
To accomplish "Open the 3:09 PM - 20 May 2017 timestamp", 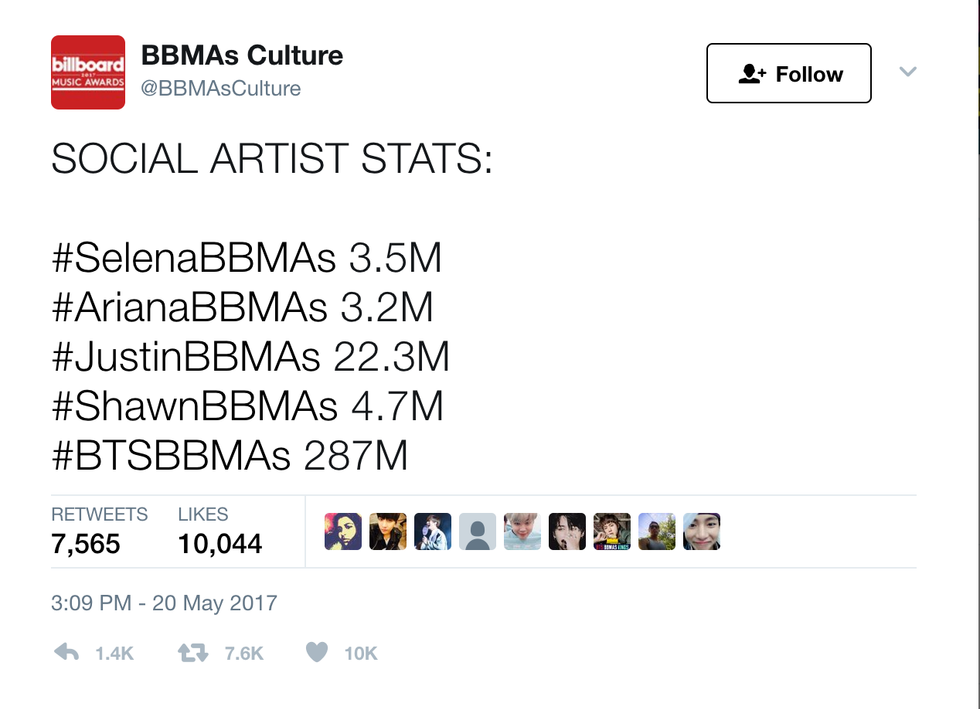I will [164, 604].
